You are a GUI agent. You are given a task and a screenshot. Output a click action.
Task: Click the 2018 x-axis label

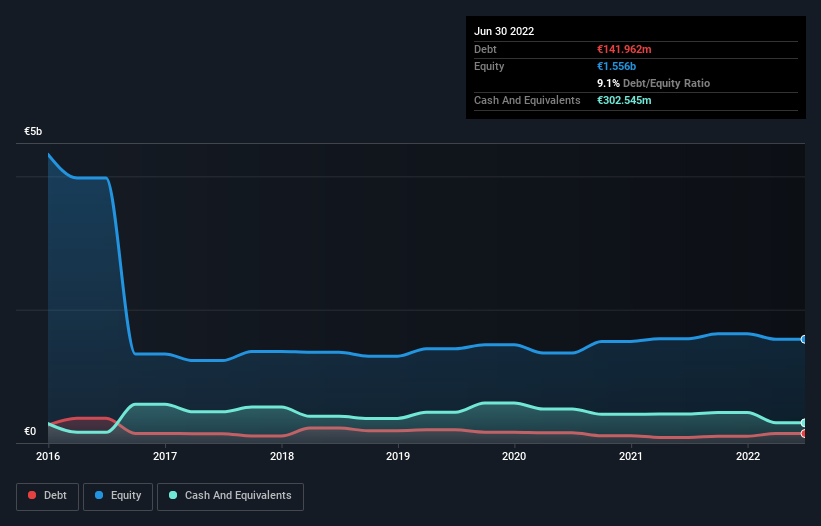(282, 456)
